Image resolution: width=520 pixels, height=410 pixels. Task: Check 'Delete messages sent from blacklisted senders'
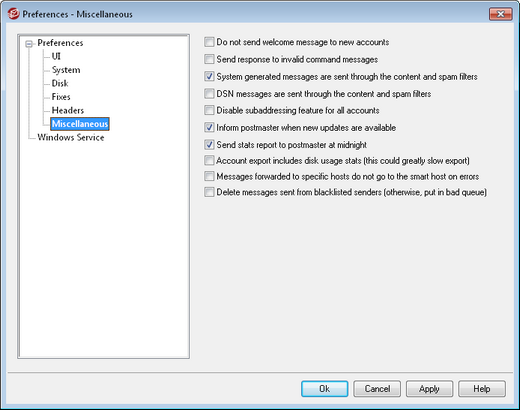coord(209,192)
